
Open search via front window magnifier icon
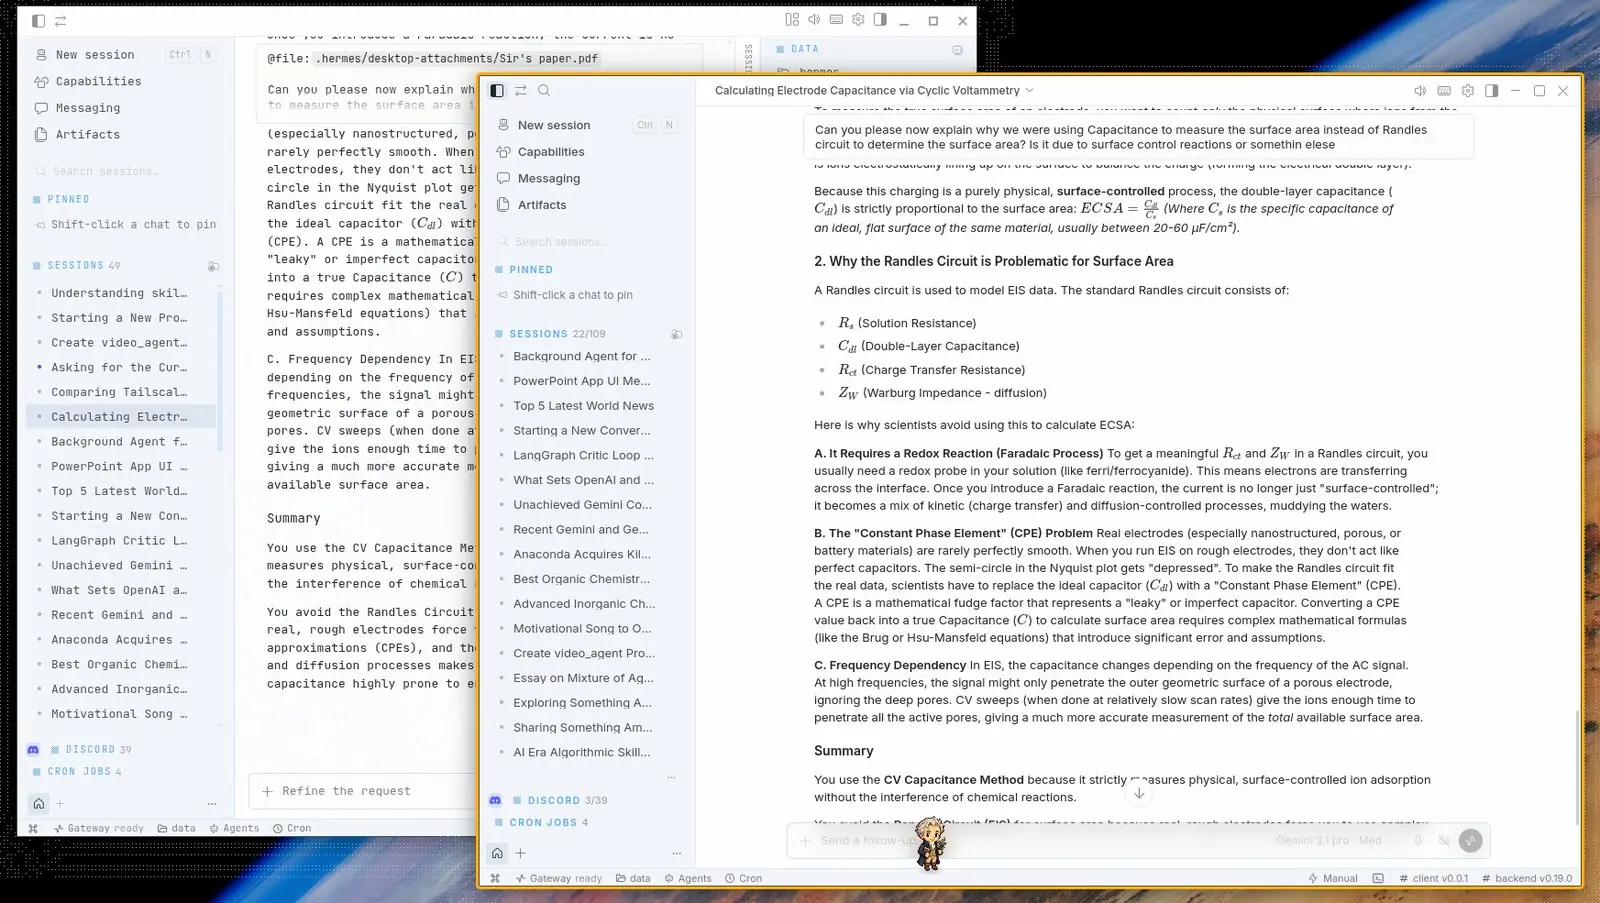(x=544, y=90)
